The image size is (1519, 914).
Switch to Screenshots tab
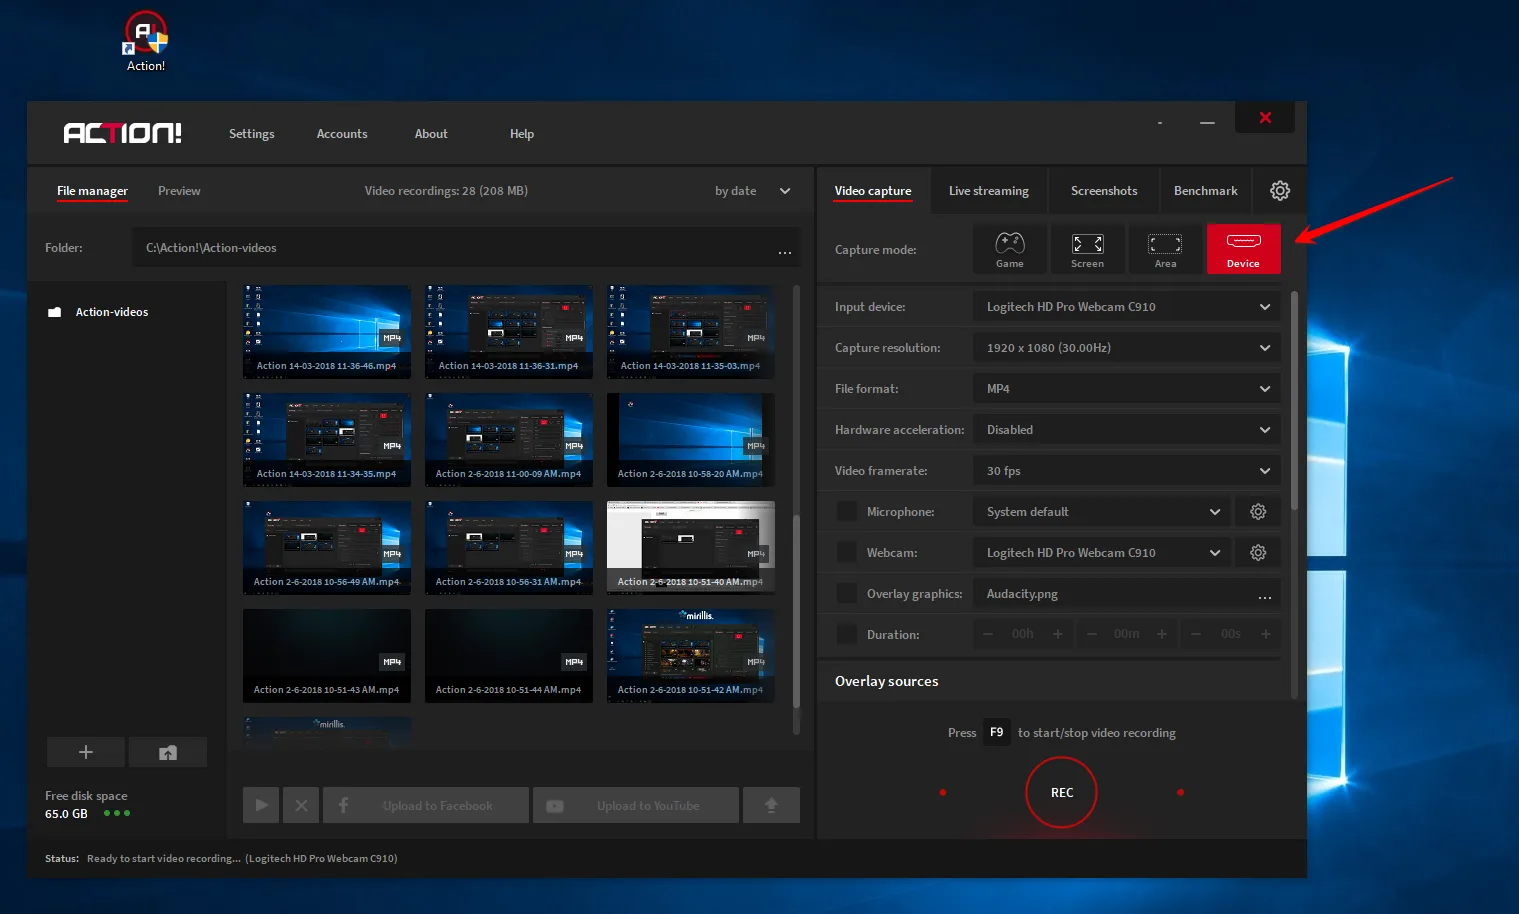pyautogui.click(x=1104, y=191)
